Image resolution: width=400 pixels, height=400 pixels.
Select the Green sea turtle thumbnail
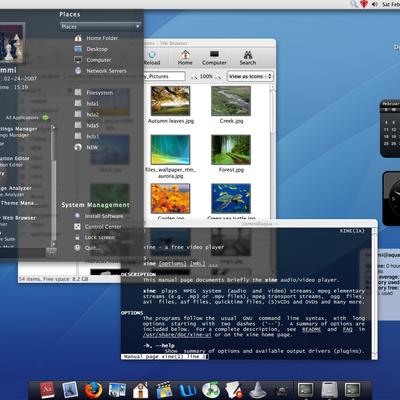tap(231, 198)
